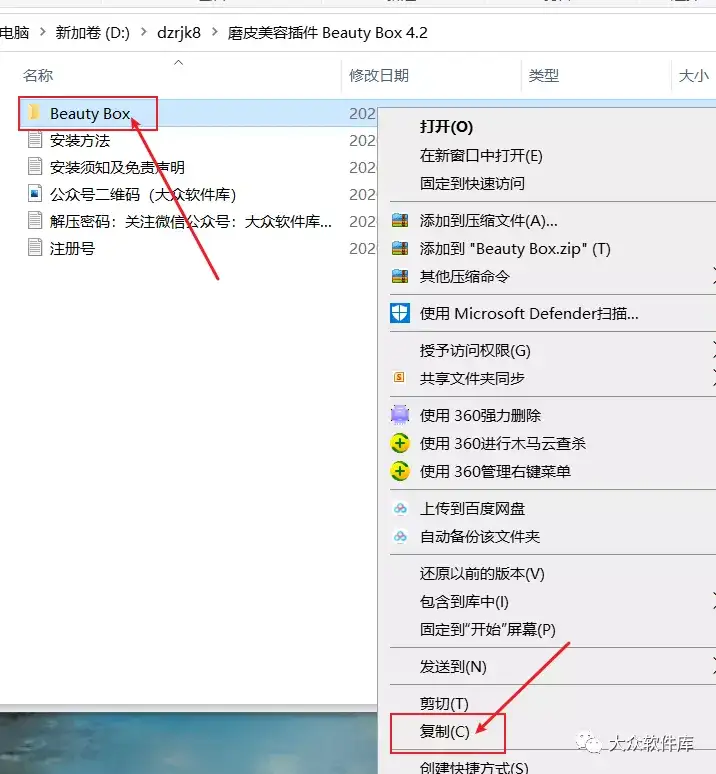Click the 360 icon beside 管理右键菜单
Screen dimensions: 716x774
[x=400, y=471]
